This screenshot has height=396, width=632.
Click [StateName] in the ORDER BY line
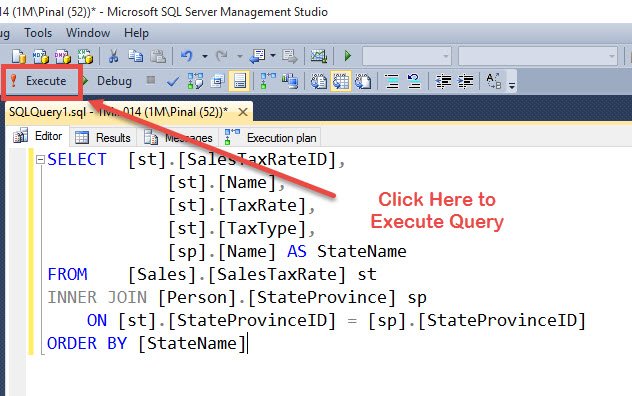point(191,344)
